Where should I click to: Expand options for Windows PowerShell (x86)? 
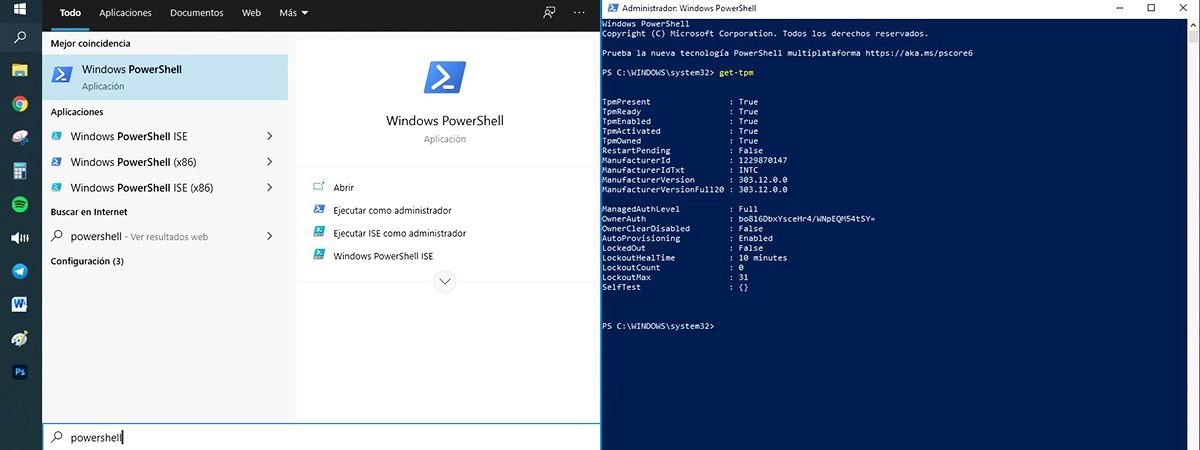point(270,162)
